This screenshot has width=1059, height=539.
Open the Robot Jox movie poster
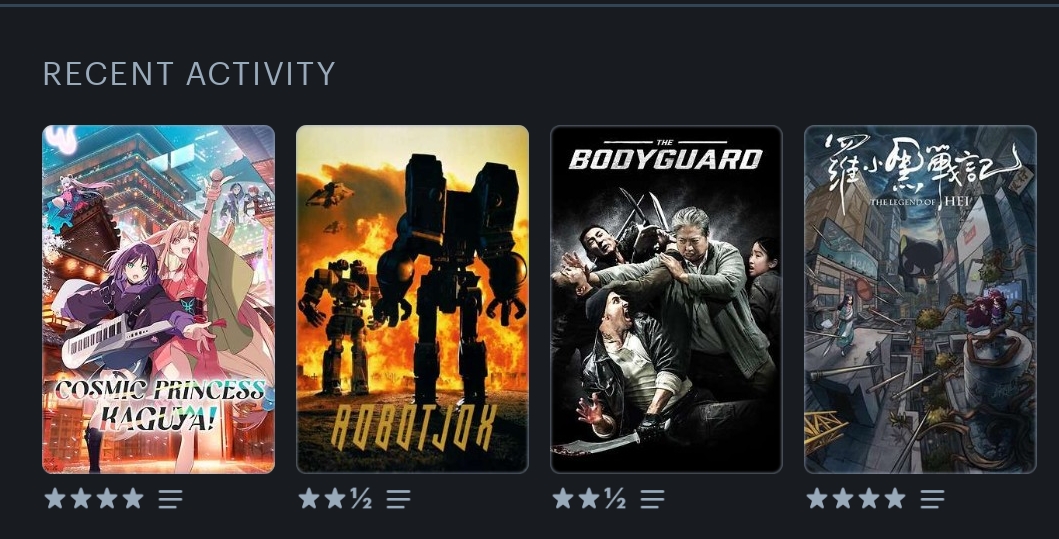point(413,299)
